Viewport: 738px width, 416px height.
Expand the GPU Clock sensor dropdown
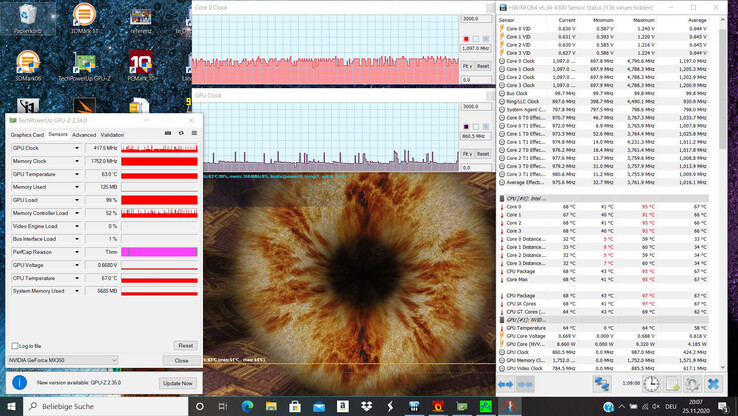[77, 148]
